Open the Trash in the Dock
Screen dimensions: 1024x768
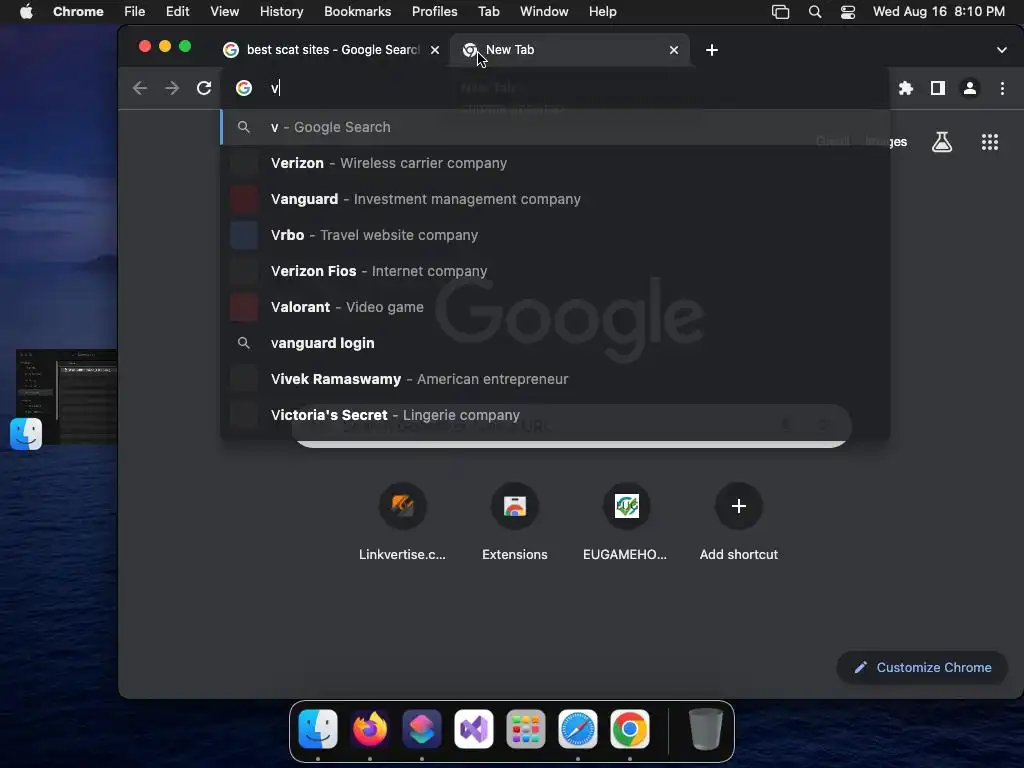(x=706, y=729)
